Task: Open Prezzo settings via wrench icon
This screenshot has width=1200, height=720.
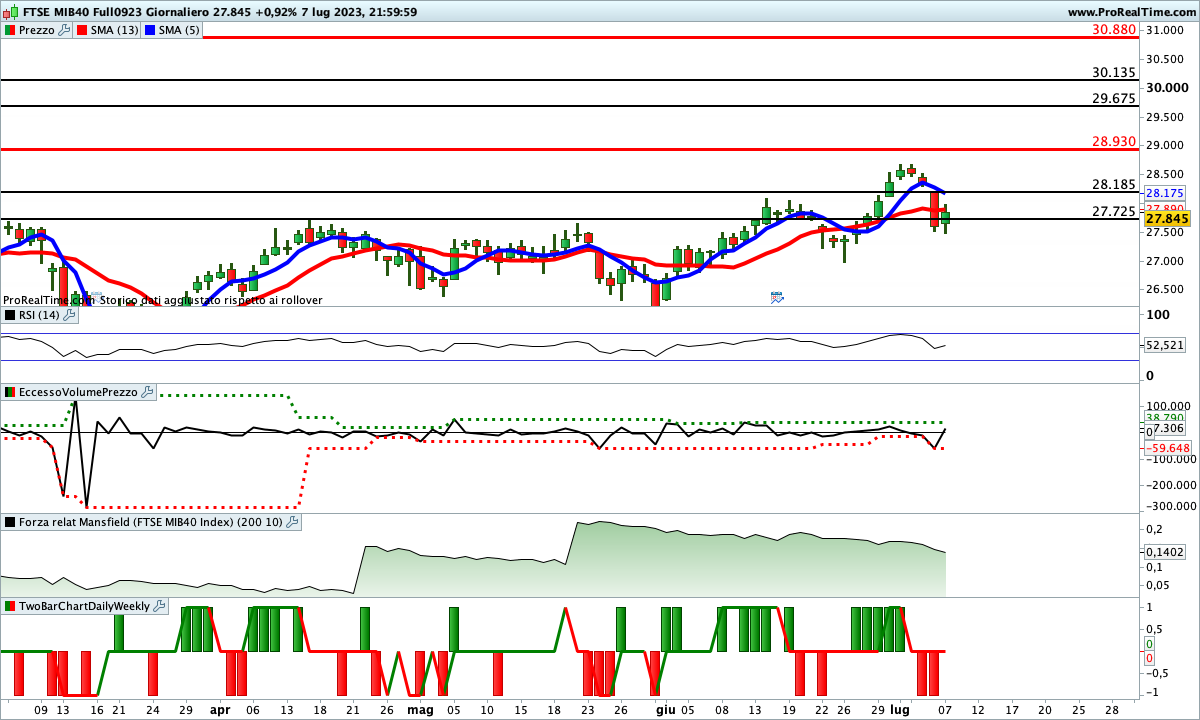Action: click(x=65, y=30)
